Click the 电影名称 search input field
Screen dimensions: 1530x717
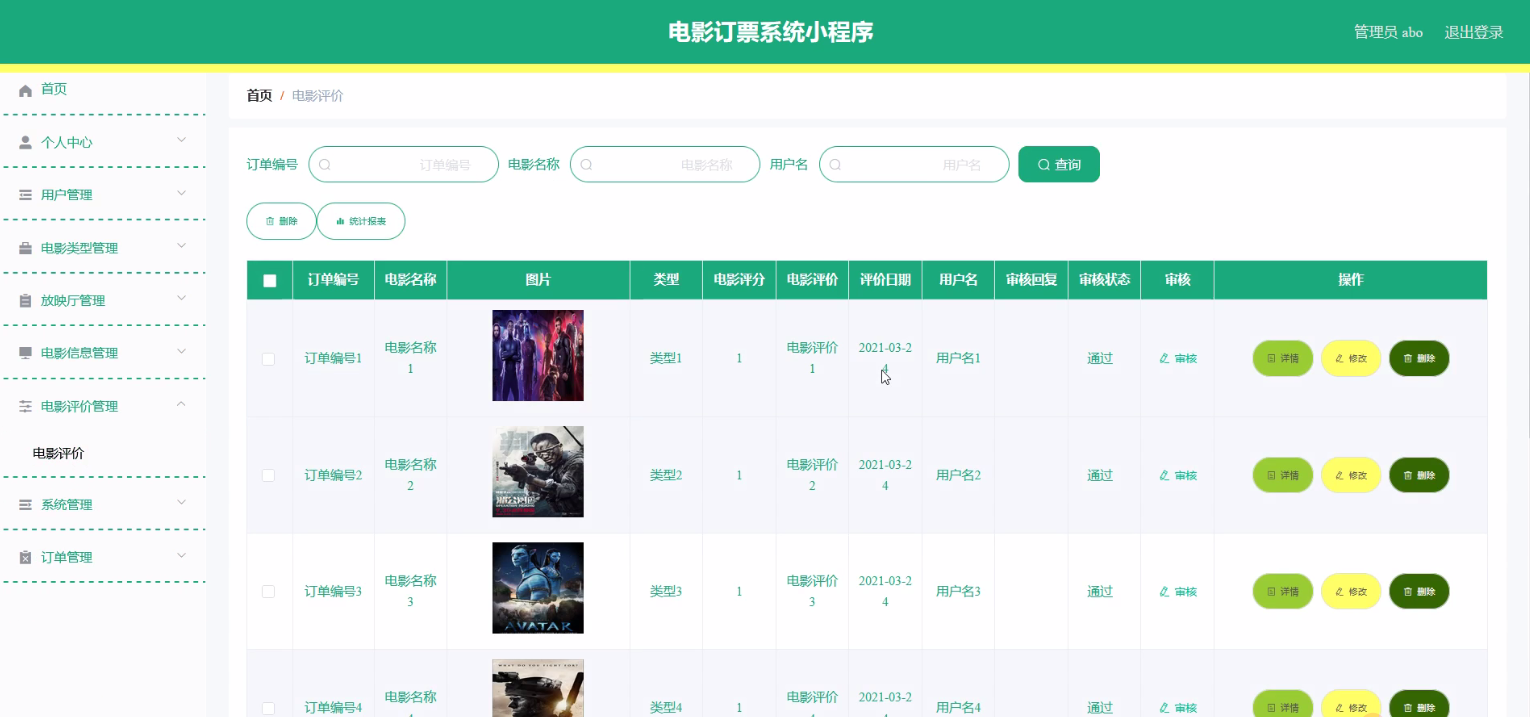tap(665, 165)
